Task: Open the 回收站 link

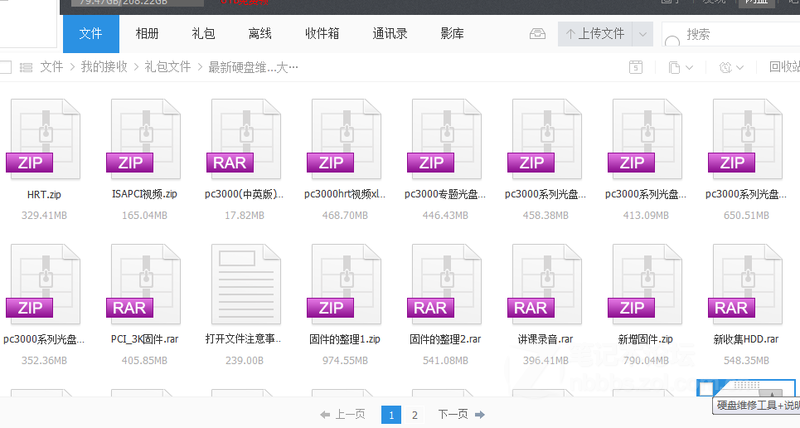Action: pyautogui.click(x=784, y=67)
